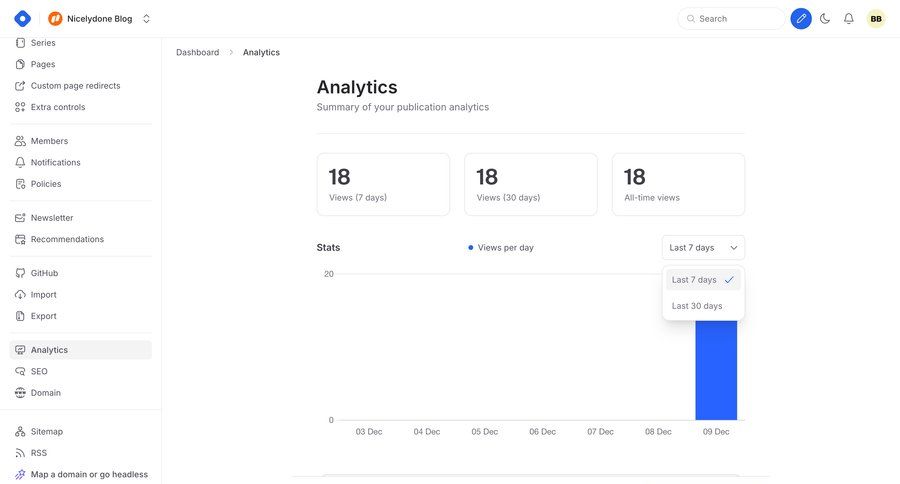Image resolution: width=900 pixels, height=484 pixels.
Task: Click the Pages sidebar icon
Action: 20,64
